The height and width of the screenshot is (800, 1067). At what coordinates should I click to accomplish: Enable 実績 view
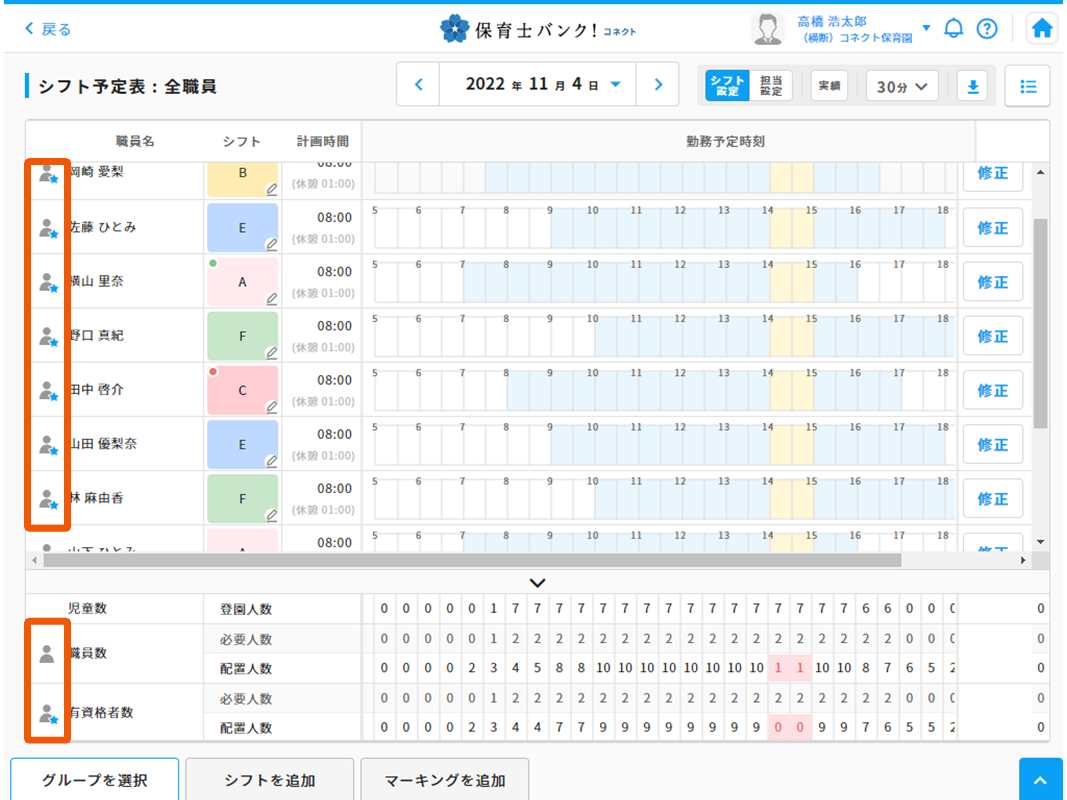[x=829, y=86]
